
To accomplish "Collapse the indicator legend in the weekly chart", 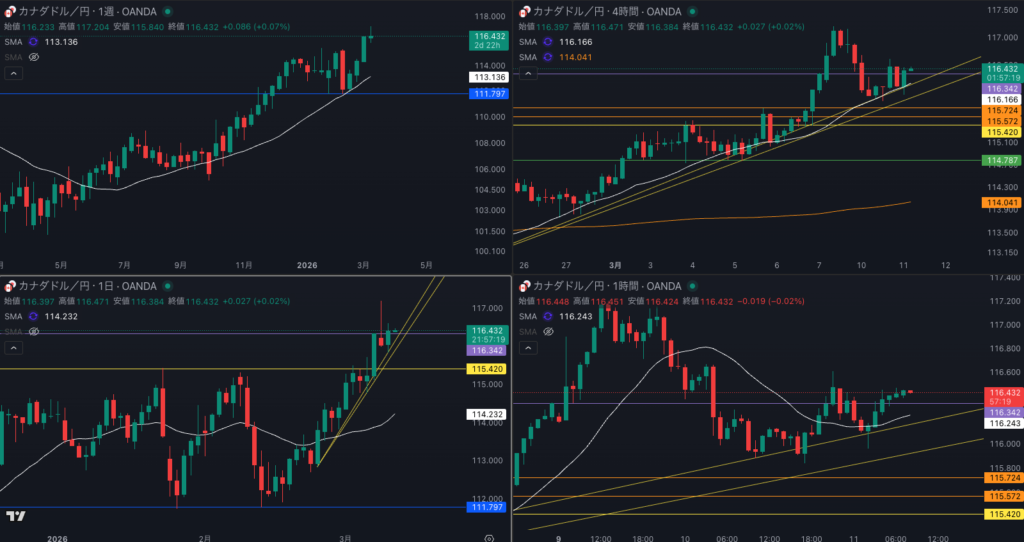I will point(14,73).
